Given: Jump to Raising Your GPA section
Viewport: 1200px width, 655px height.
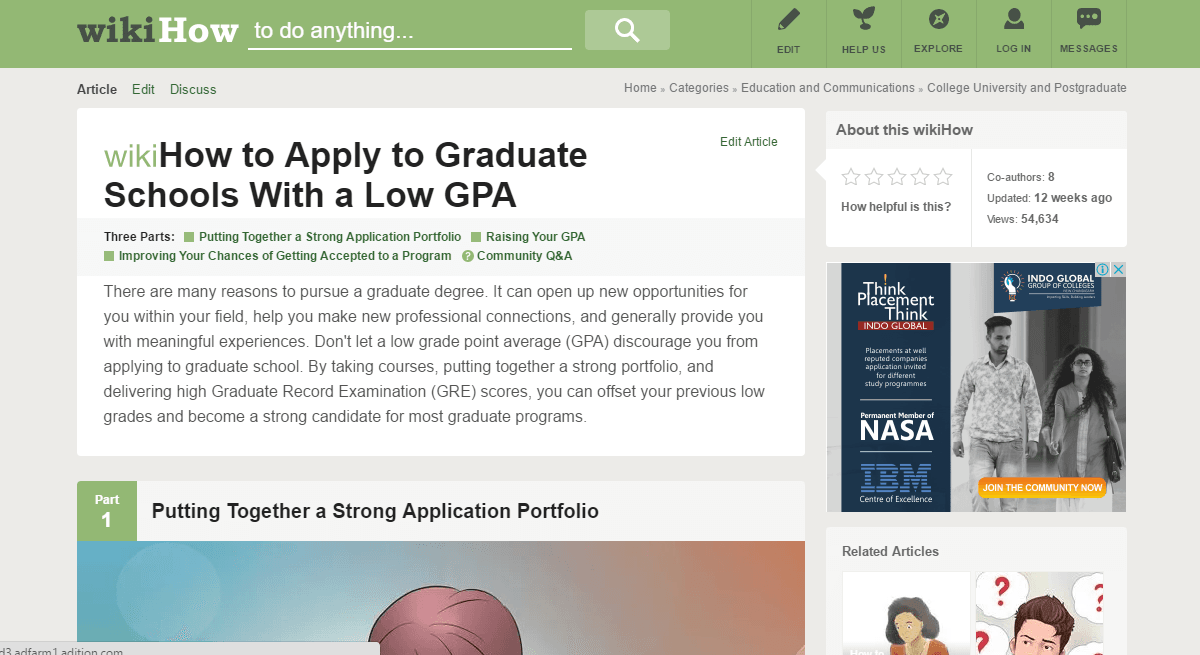Looking at the screenshot, I should [x=535, y=237].
